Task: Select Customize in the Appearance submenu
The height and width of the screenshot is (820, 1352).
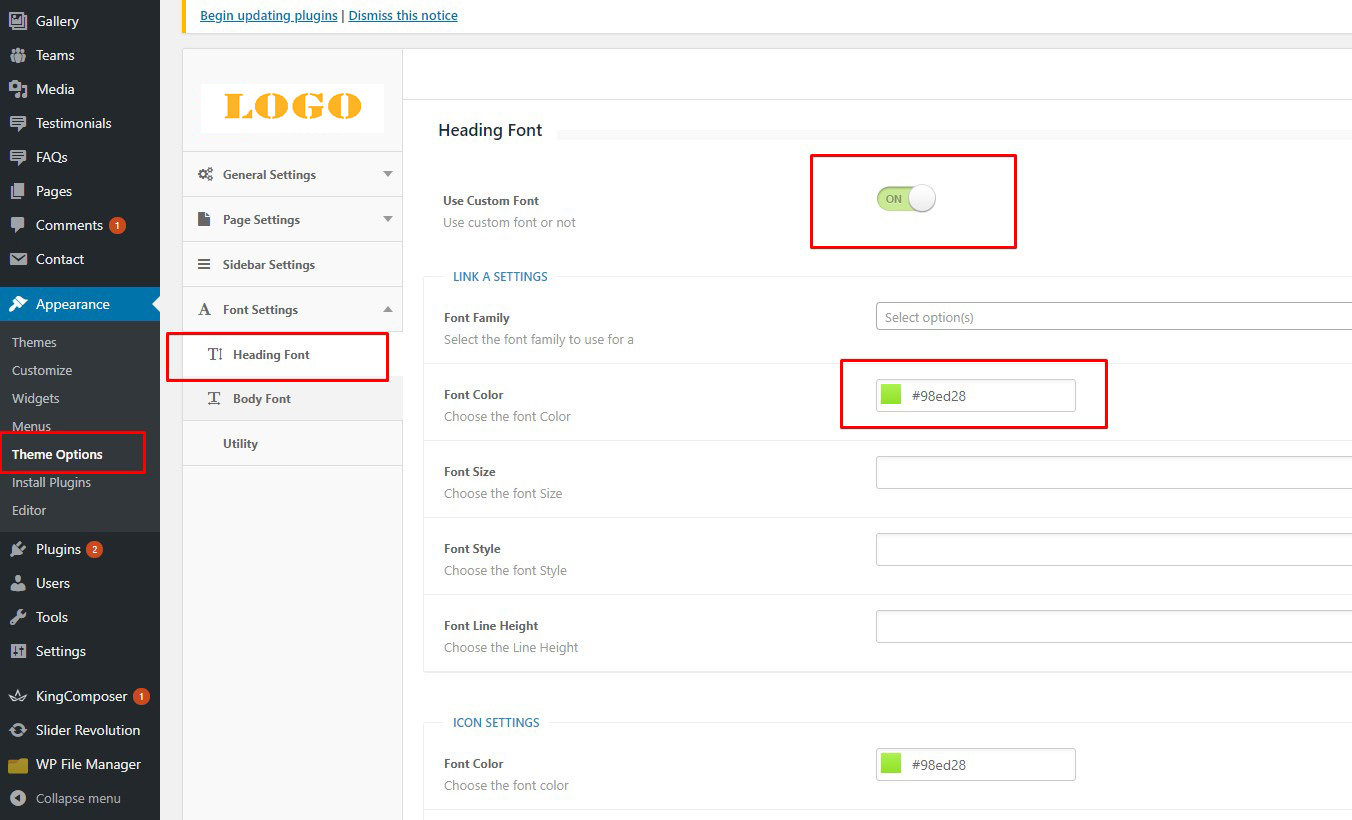Action: point(42,370)
